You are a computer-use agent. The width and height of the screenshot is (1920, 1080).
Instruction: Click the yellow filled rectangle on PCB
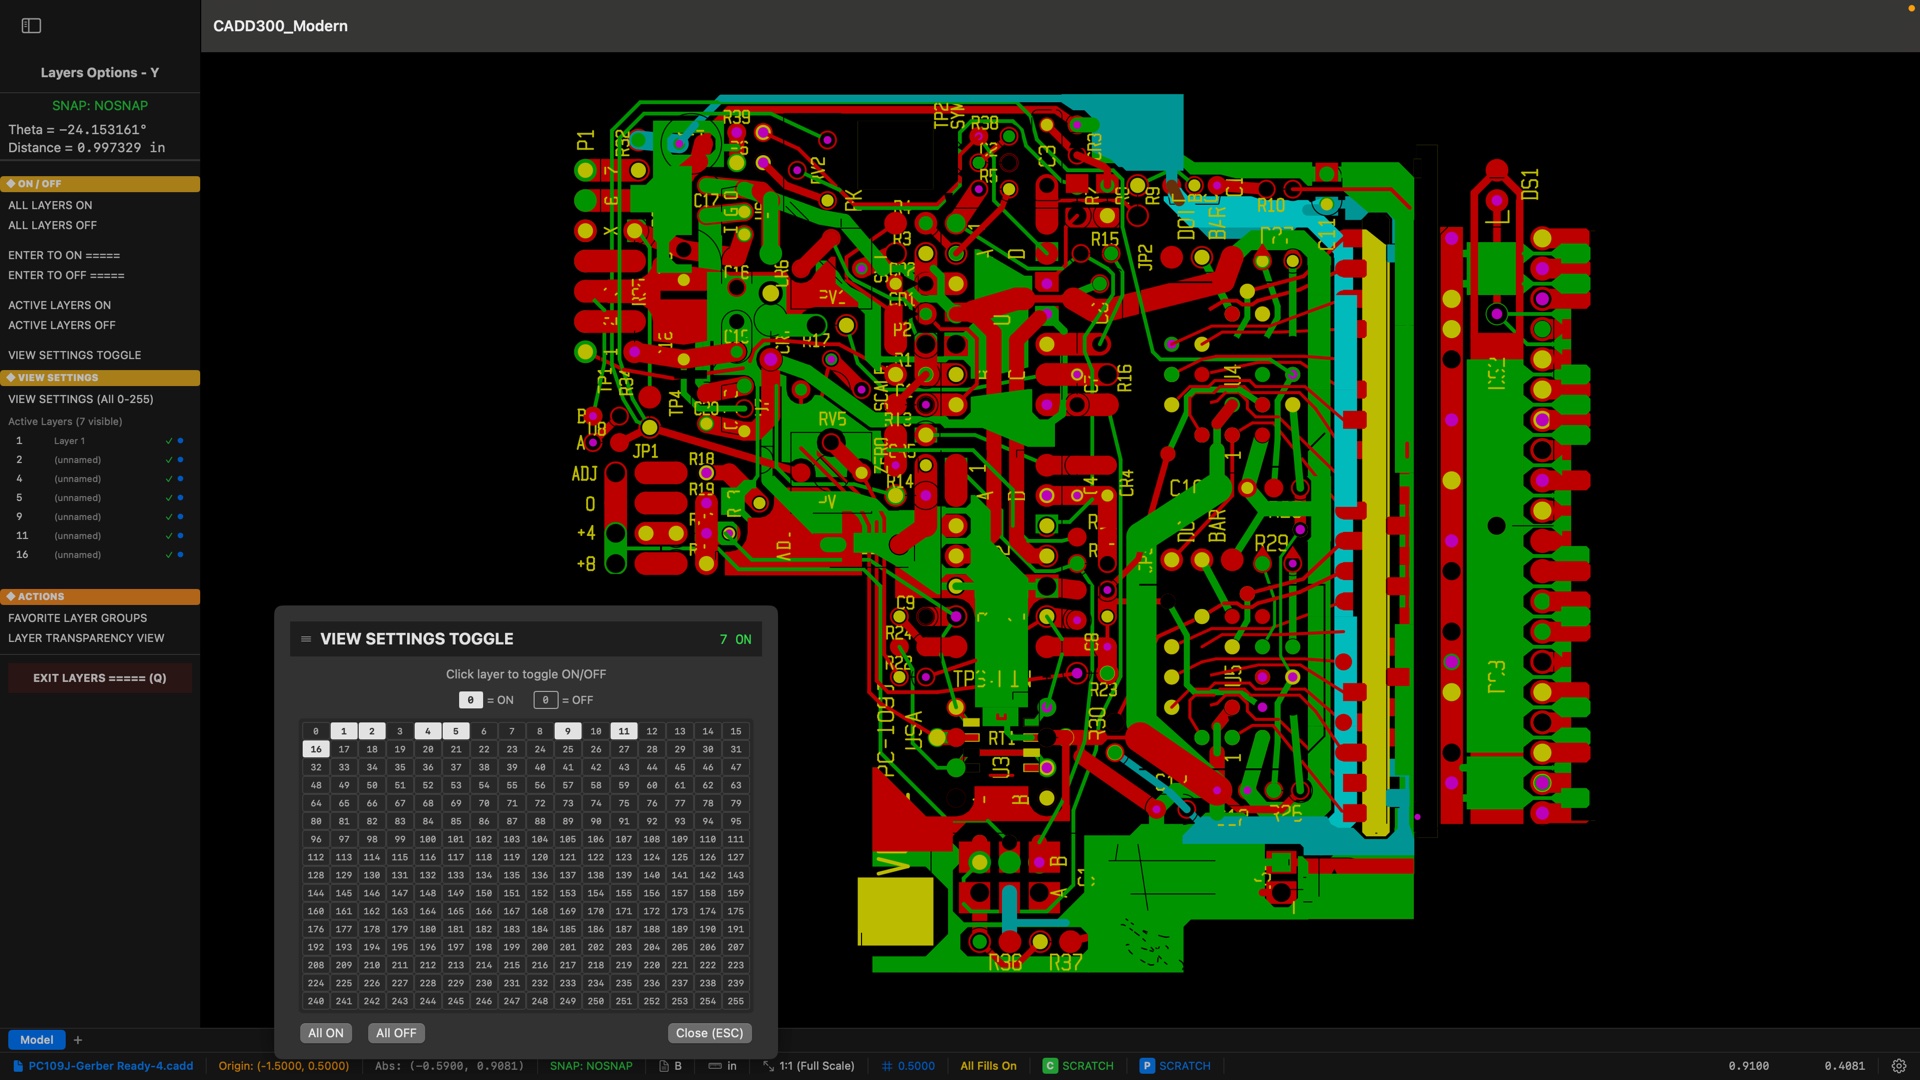coord(895,912)
